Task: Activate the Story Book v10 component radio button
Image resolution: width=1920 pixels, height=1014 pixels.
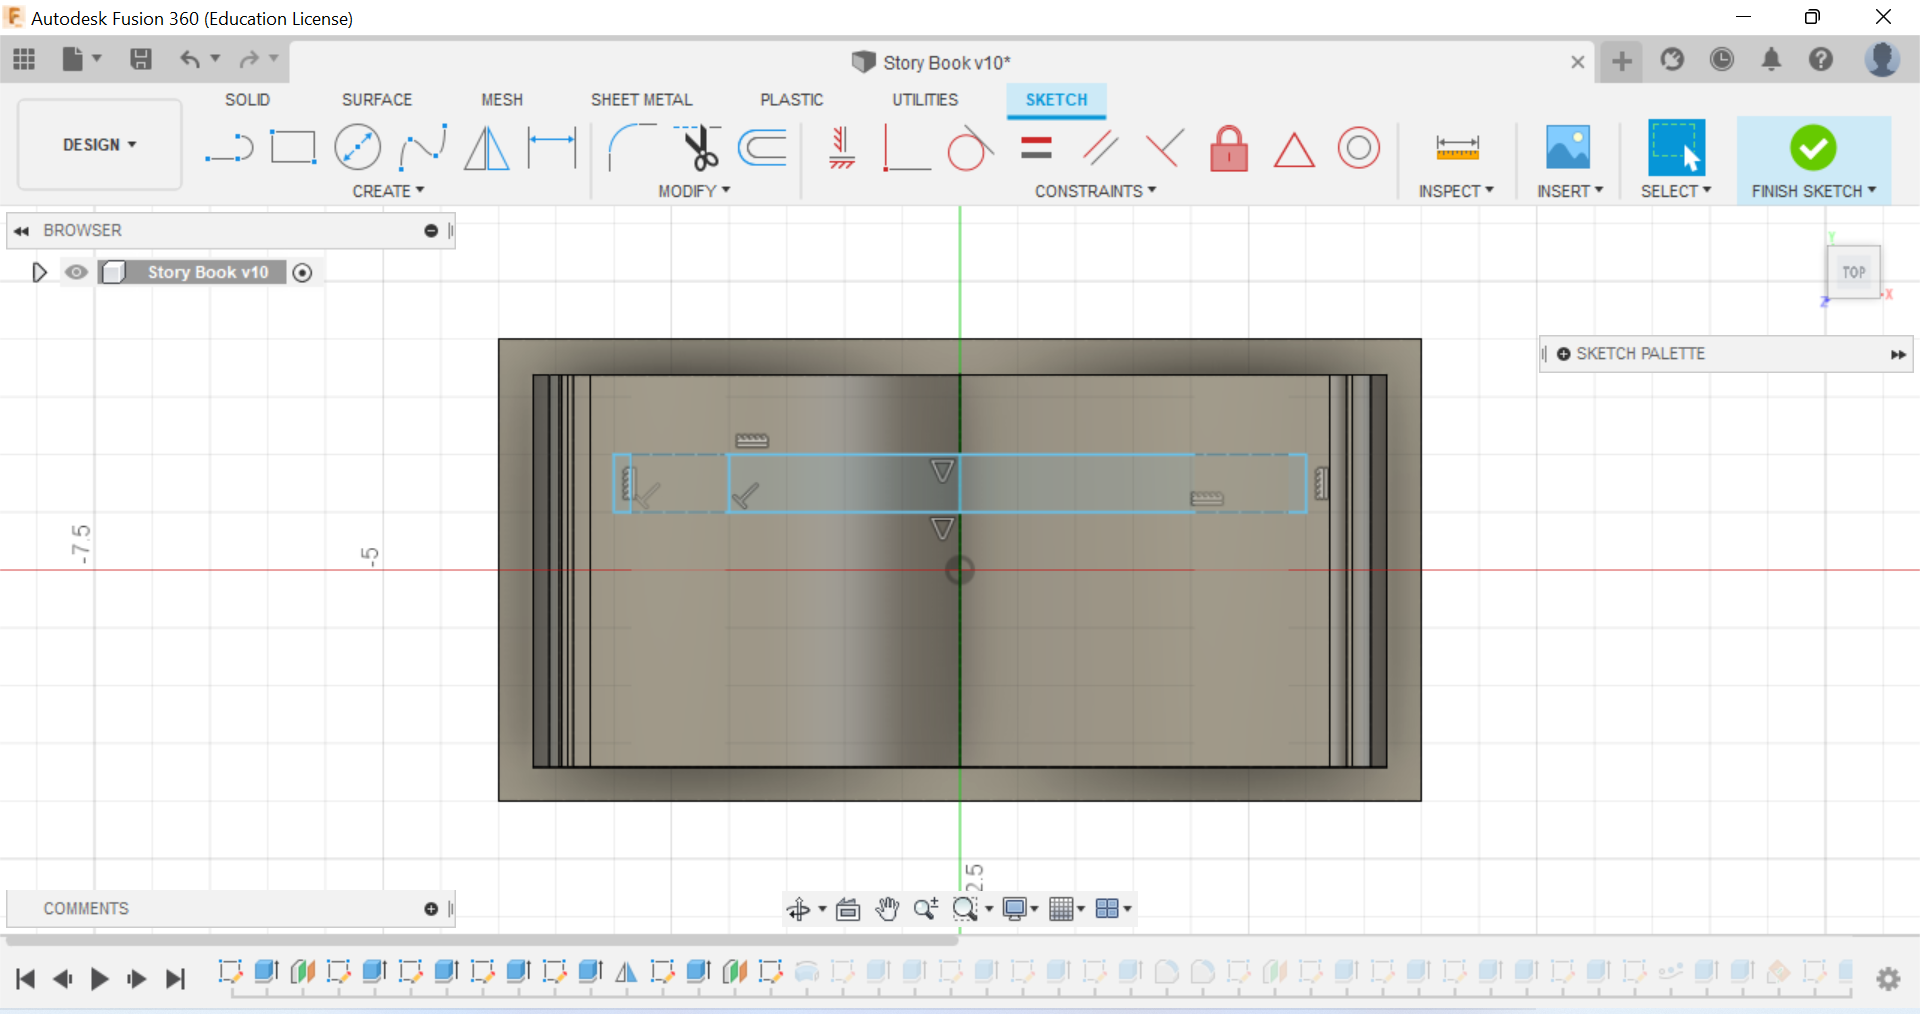Action: (302, 272)
